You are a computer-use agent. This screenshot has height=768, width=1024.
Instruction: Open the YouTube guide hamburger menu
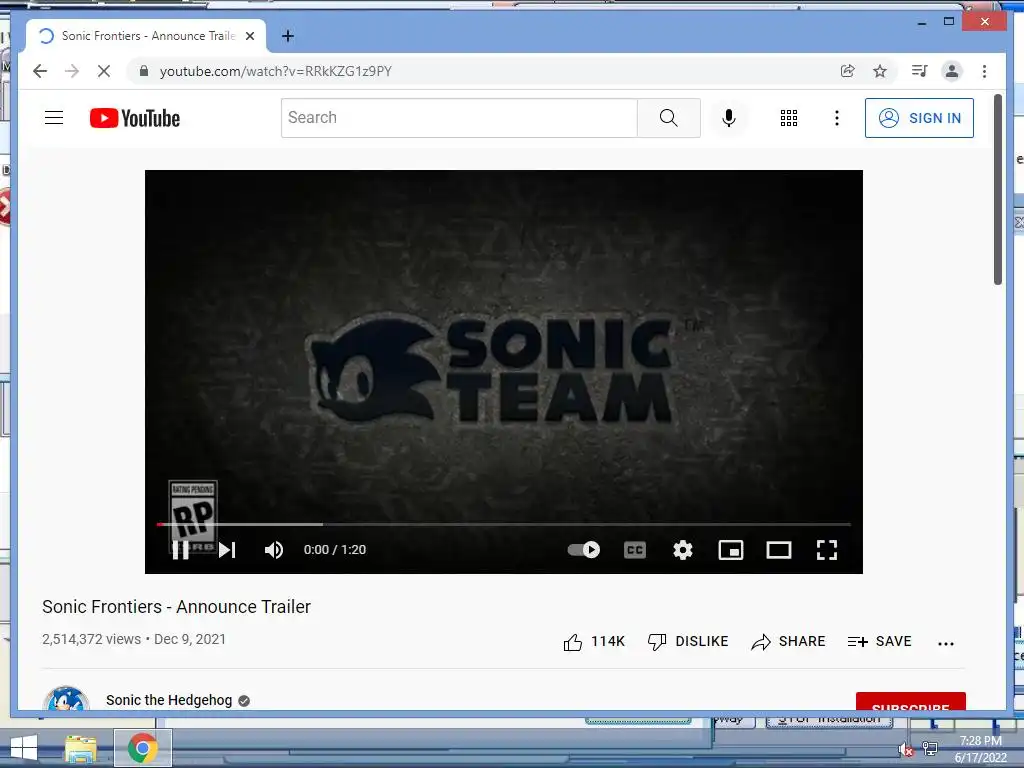click(54, 118)
